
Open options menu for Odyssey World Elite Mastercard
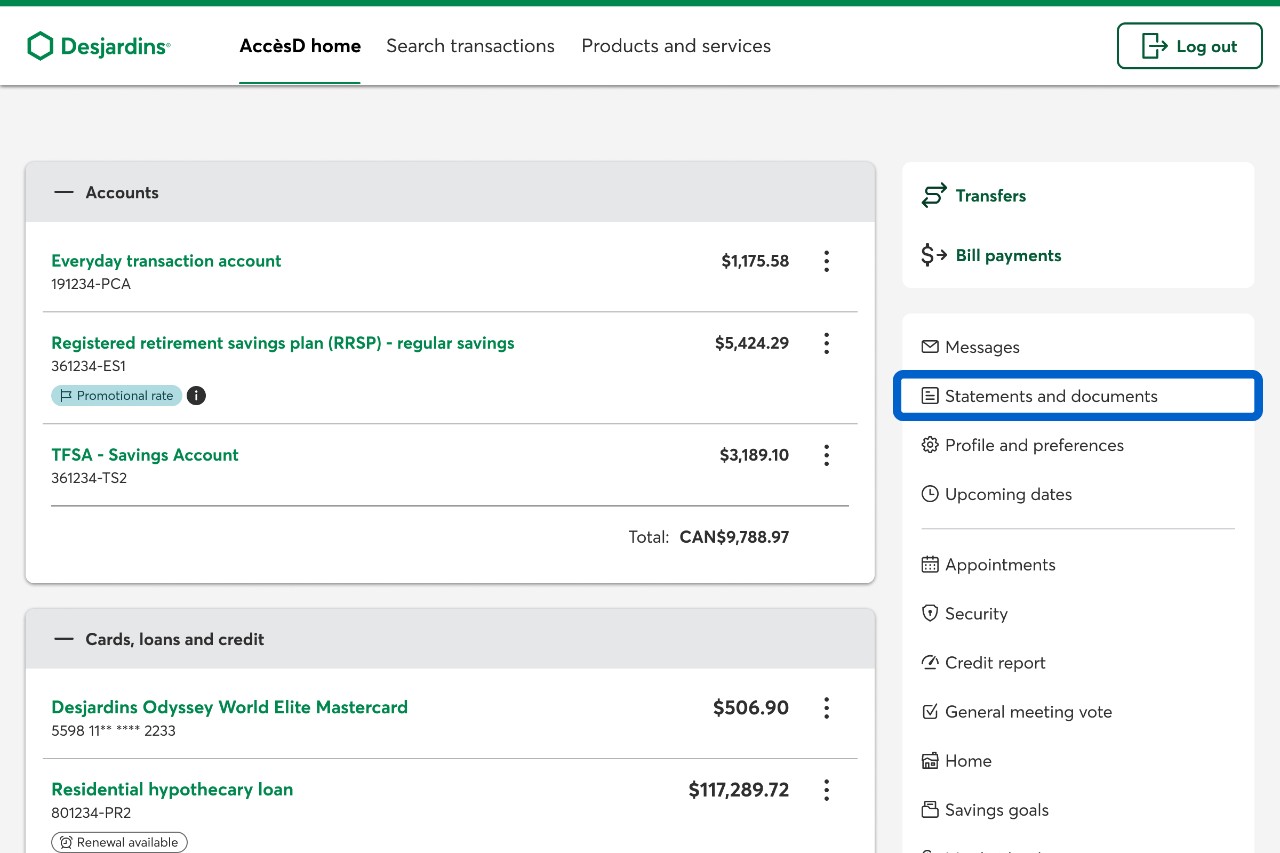click(x=826, y=708)
